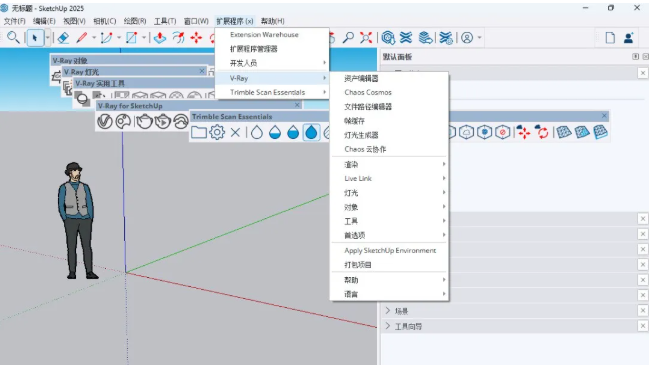The image size is (660, 387).
Task: Toggle the fully filled blue droplet icon
Action: coord(311,133)
